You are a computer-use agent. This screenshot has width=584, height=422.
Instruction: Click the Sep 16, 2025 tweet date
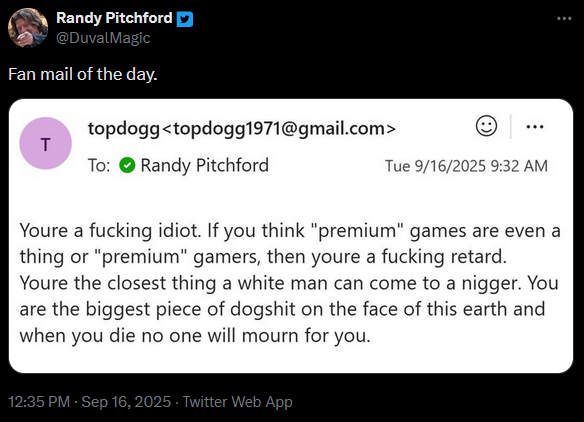[126, 402]
